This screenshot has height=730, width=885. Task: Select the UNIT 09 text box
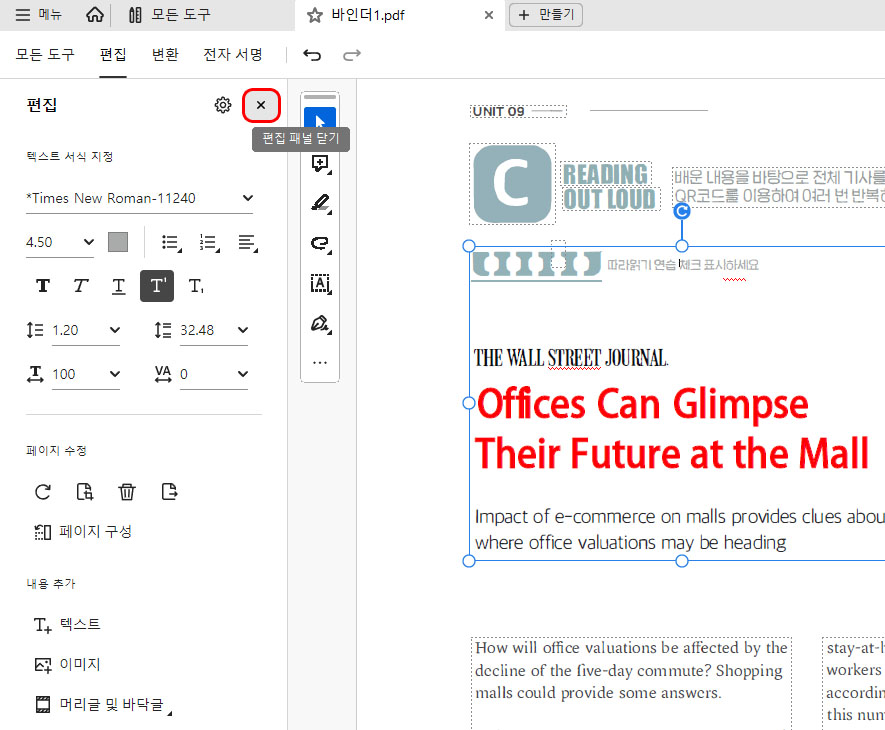click(518, 111)
